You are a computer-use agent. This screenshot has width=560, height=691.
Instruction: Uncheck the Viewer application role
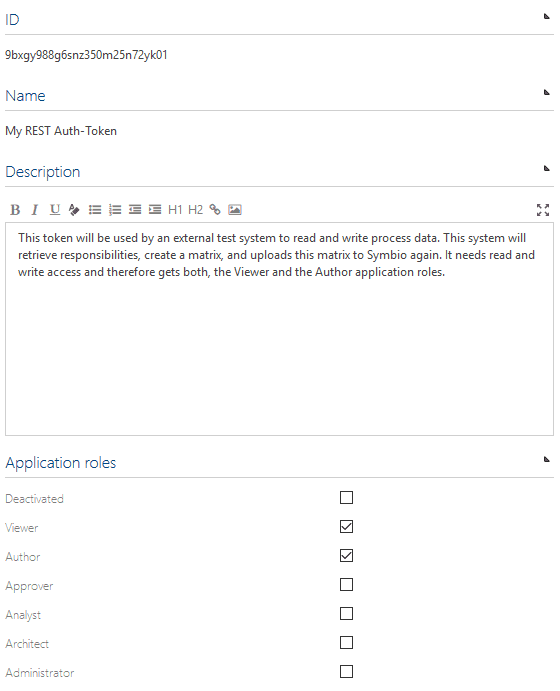point(346,527)
